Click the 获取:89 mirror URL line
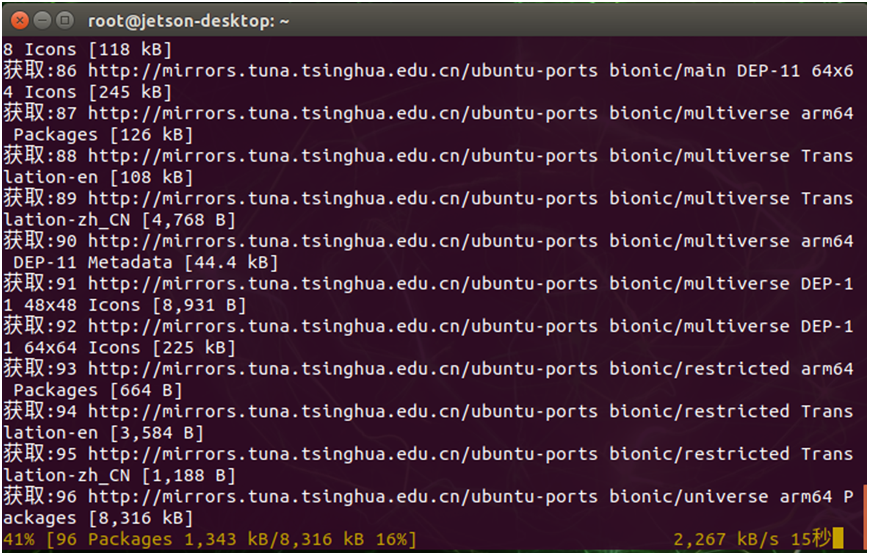This screenshot has width=869, height=555. [x=428, y=198]
